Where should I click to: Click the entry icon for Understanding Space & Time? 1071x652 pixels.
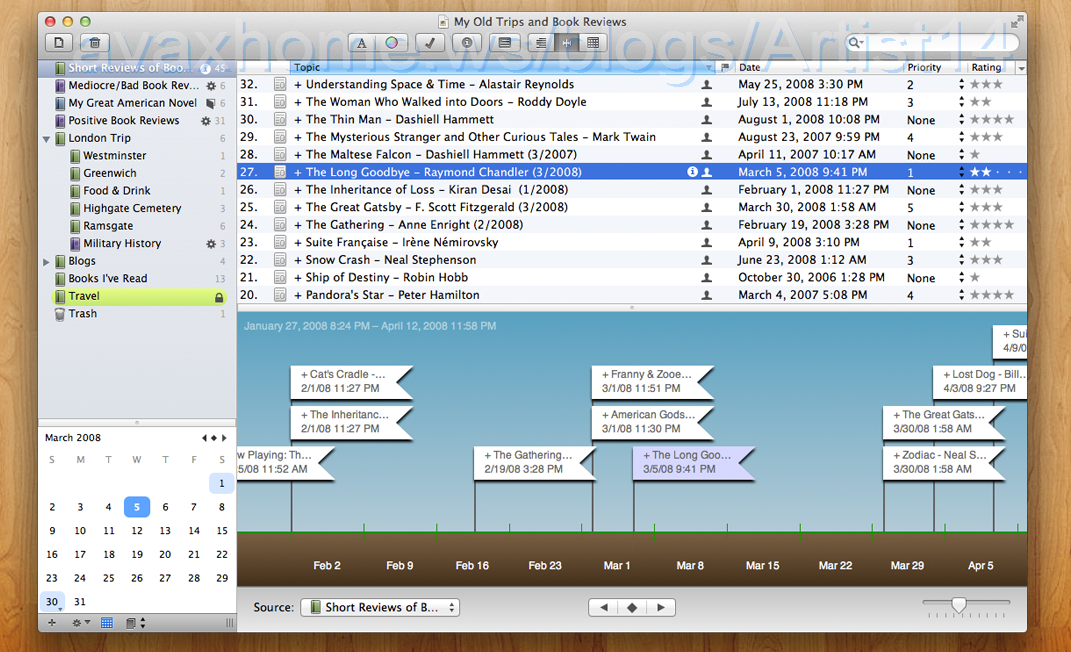280,85
